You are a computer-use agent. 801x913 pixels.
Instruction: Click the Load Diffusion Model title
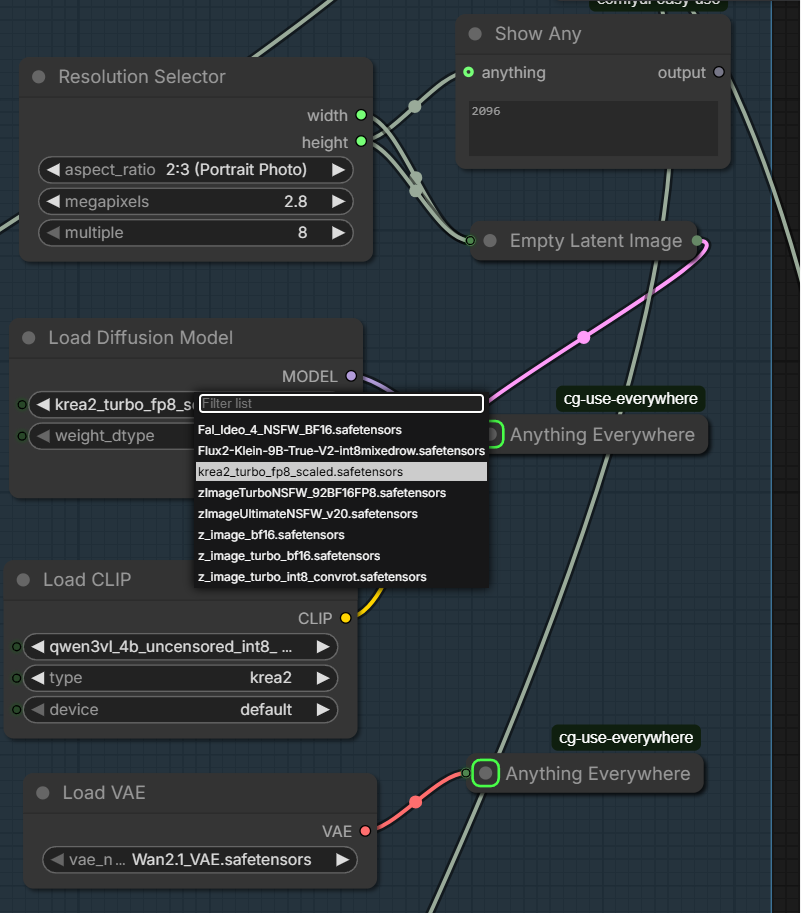141,338
